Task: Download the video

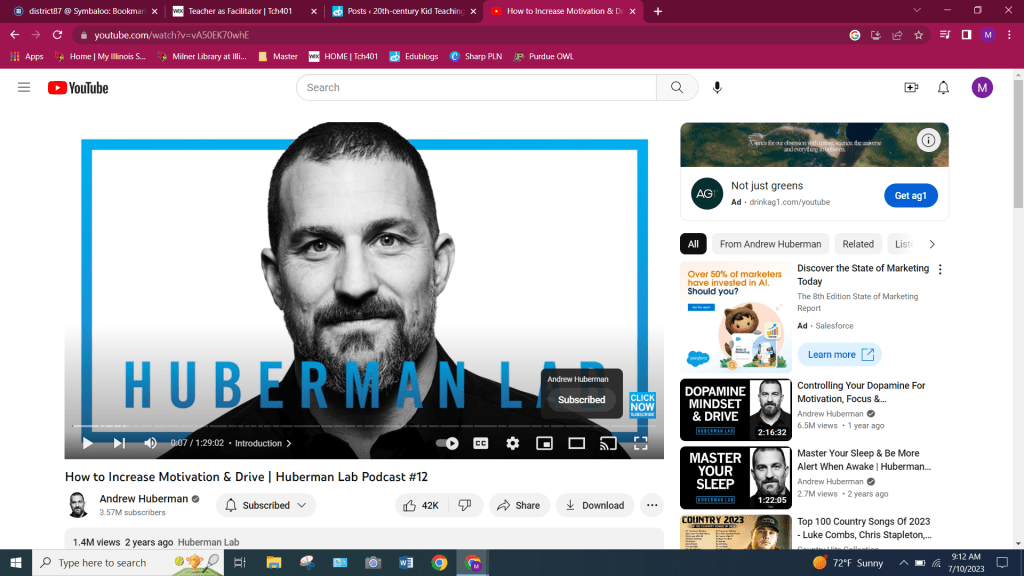Action: tap(595, 505)
